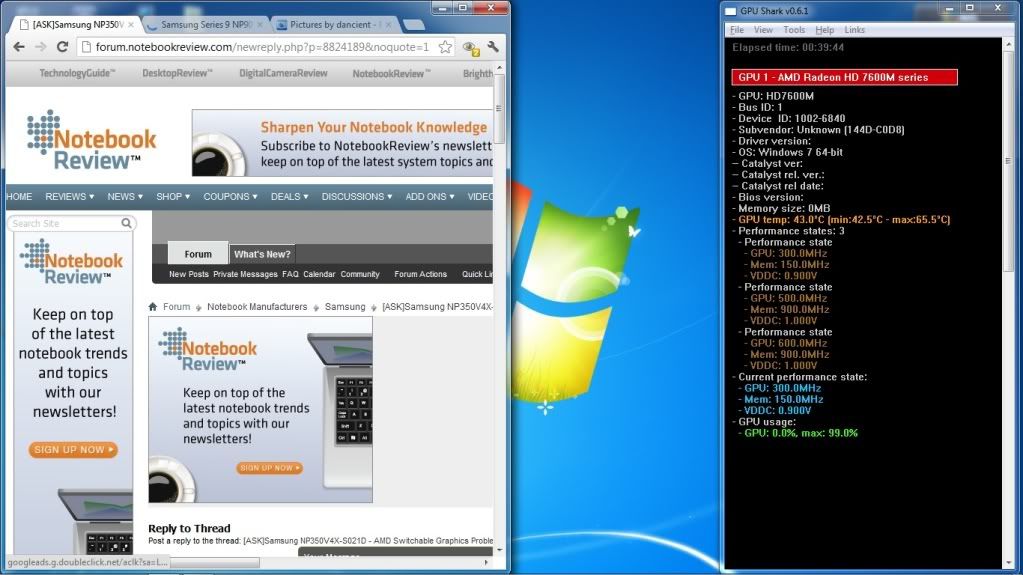This screenshot has height=575, width=1023.
Task: Click Notebook Manufacturers breadcrumb link
Action: pyautogui.click(x=257, y=307)
